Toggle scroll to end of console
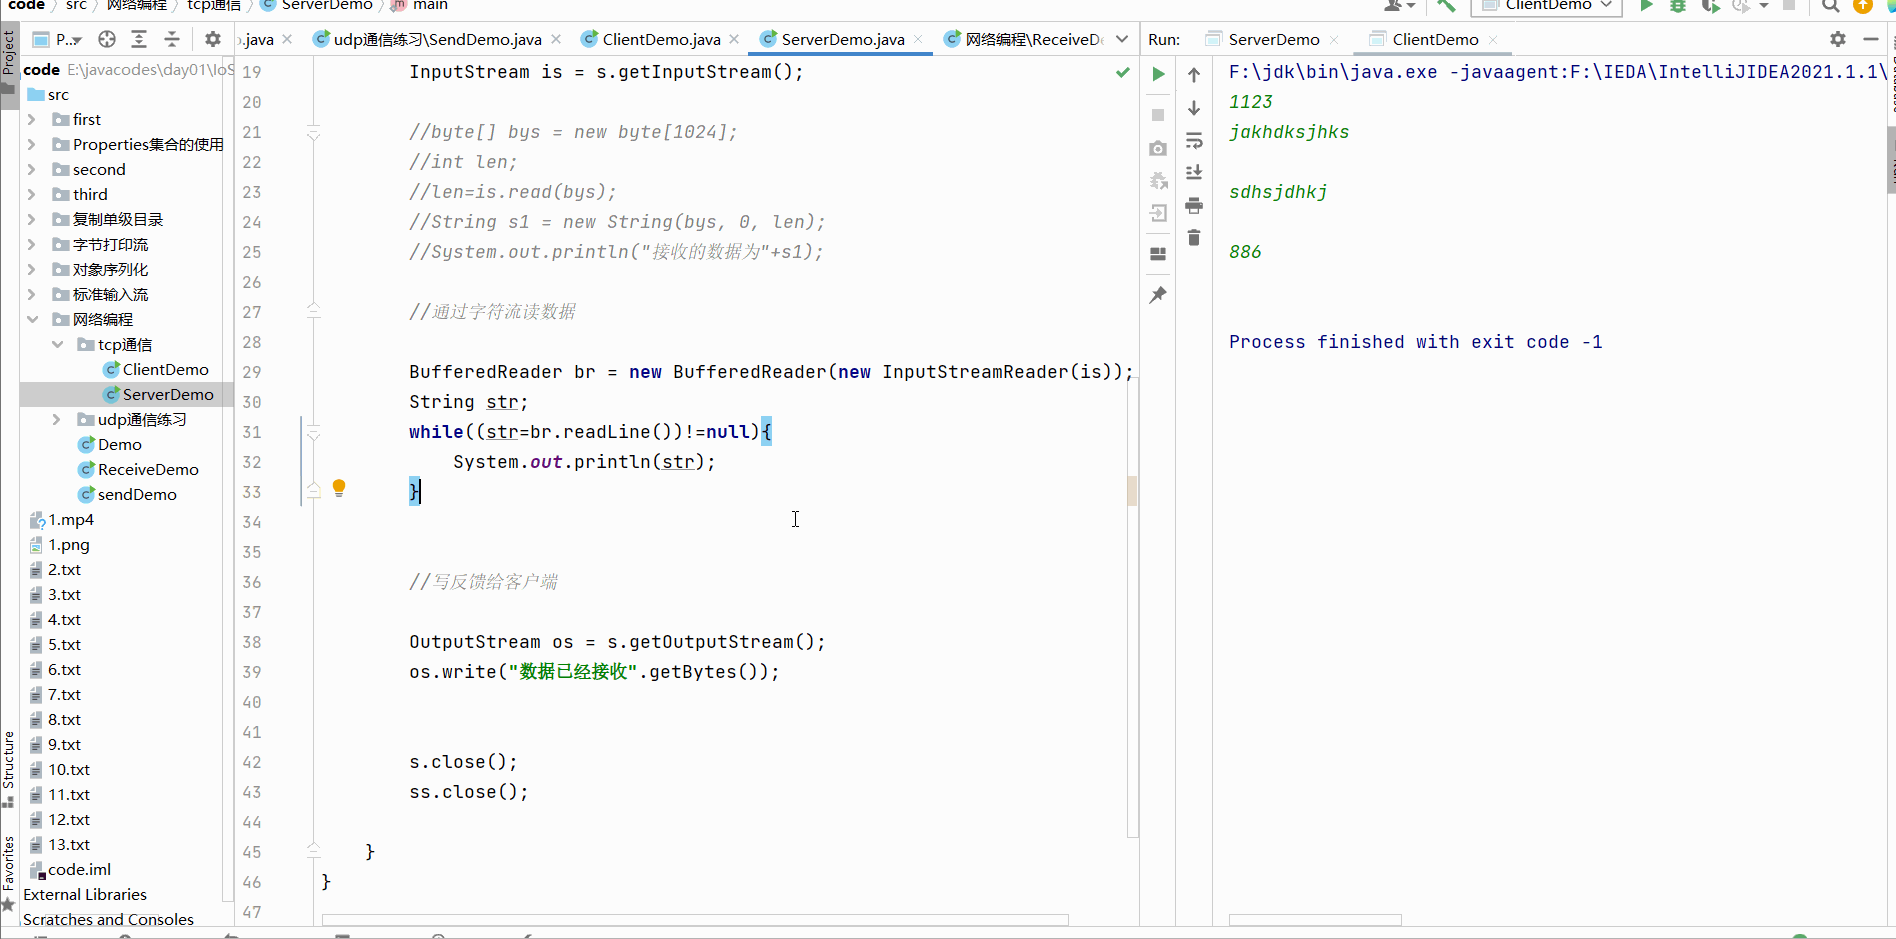Image resolution: width=1896 pixels, height=939 pixels. pos(1194,172)
